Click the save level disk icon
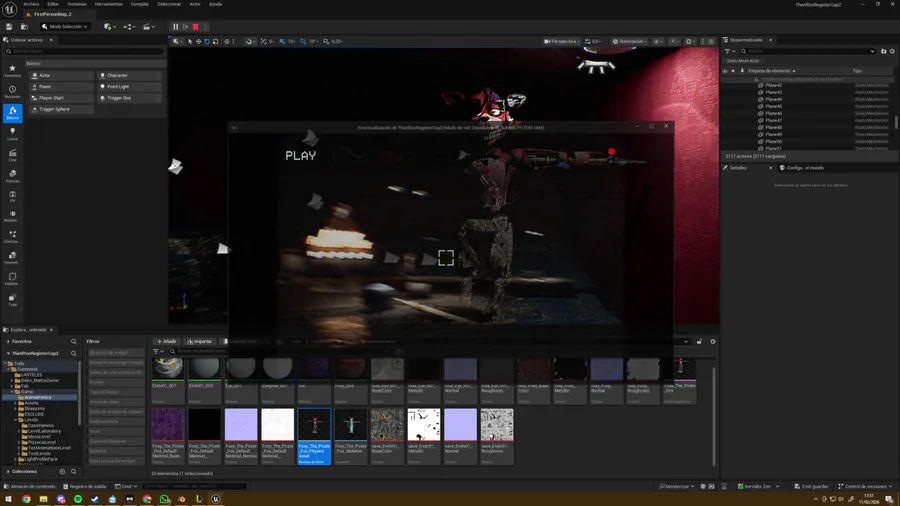The width and height of the screenshot is (900, 506). [x=11, y=27]
